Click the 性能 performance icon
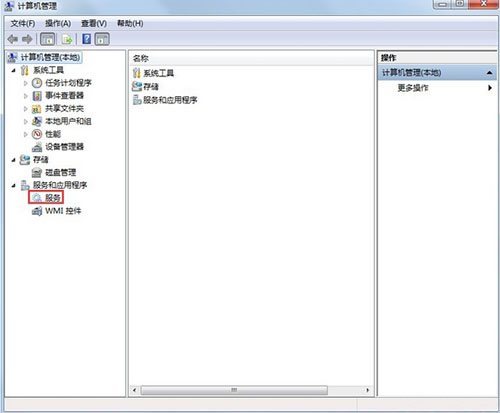Image resolution: width=500 pixels, height=413 pixels. (37, 134)
